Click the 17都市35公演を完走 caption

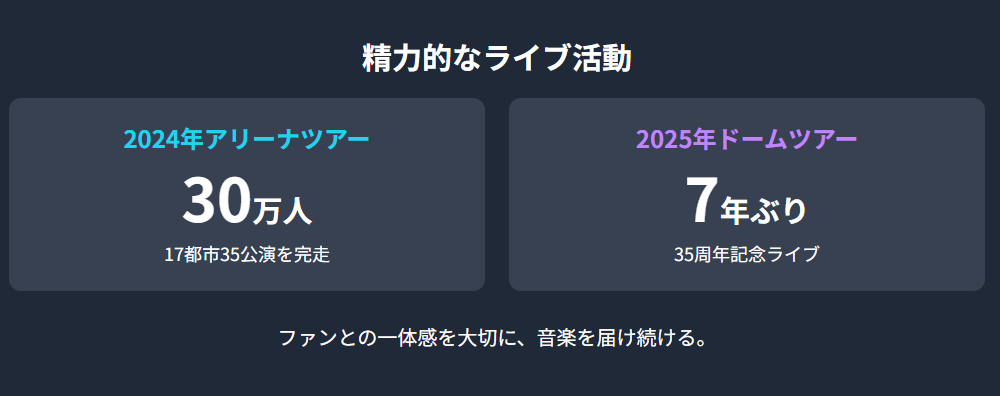click(247, 254)
